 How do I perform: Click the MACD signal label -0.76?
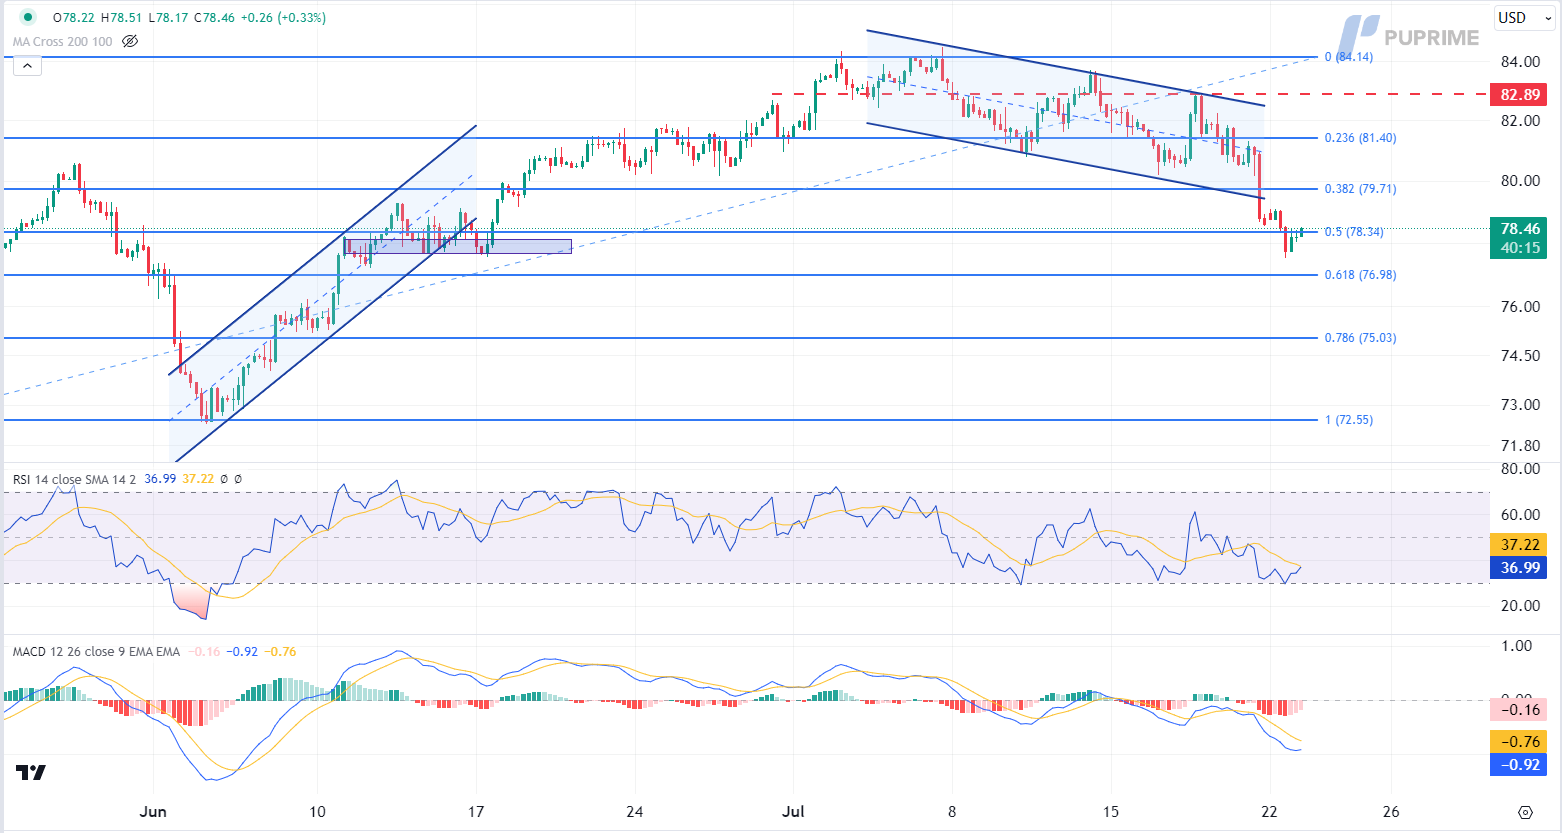1519,741
